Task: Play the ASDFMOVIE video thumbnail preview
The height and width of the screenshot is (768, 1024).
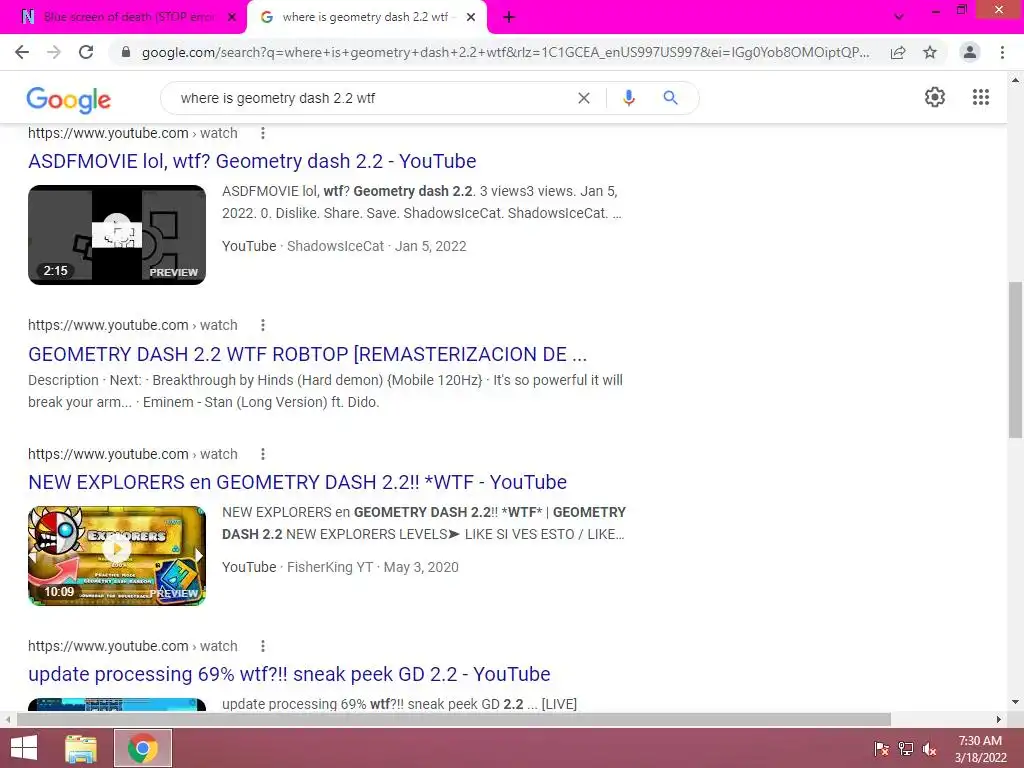Action: coord(117,235)
